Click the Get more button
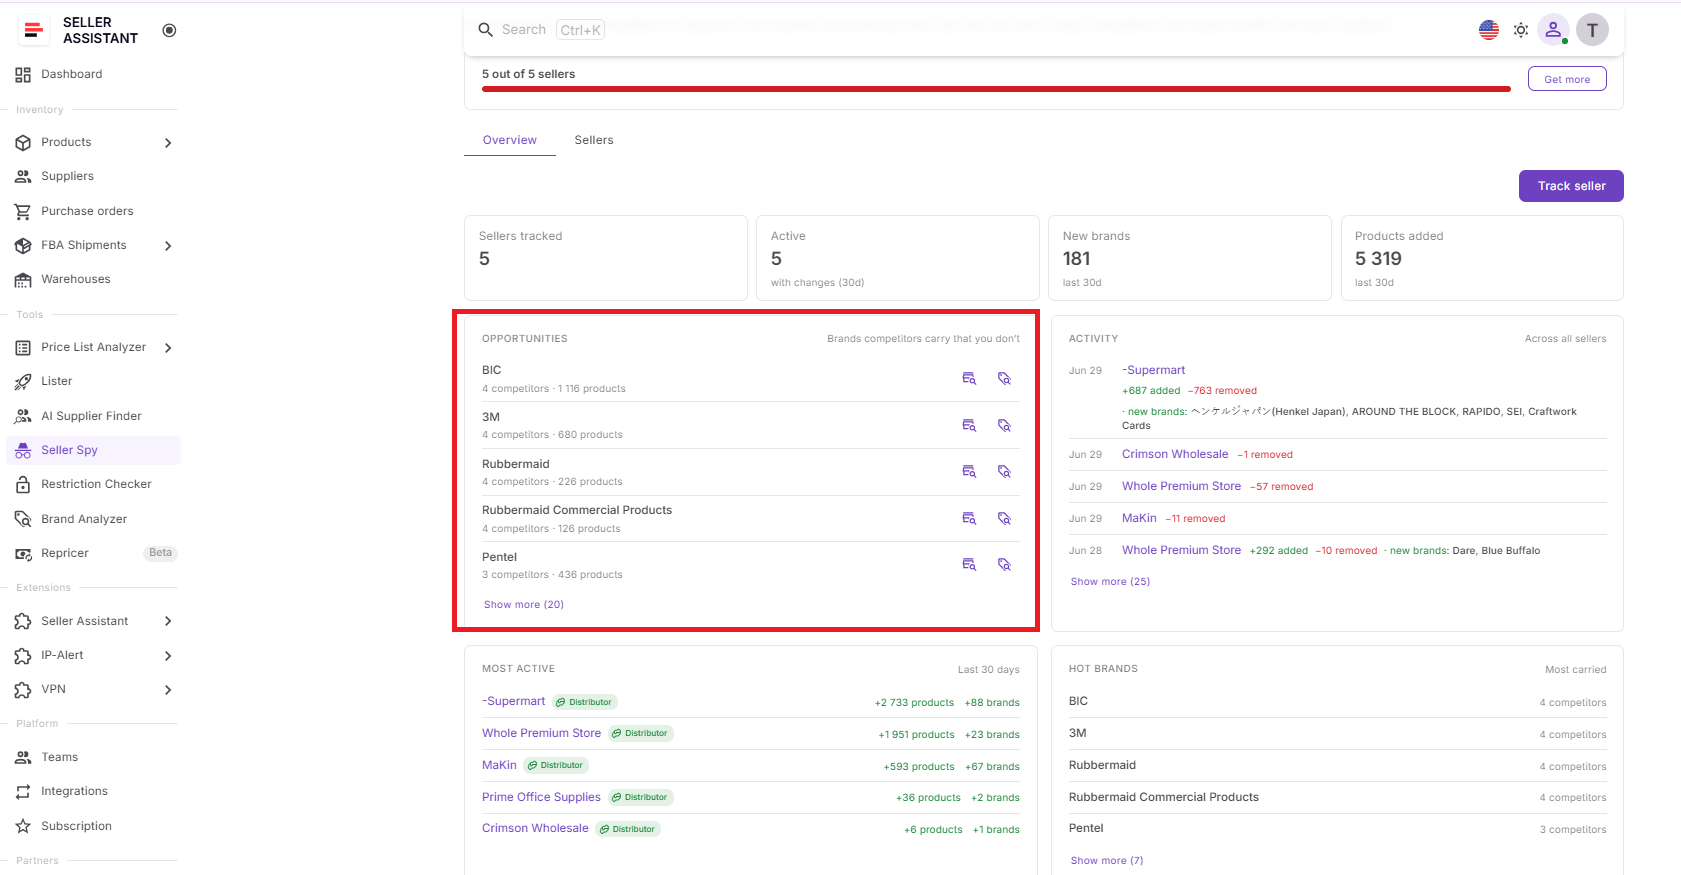The height and width of the screenshot is (875, 1681). click(1567, 79)
